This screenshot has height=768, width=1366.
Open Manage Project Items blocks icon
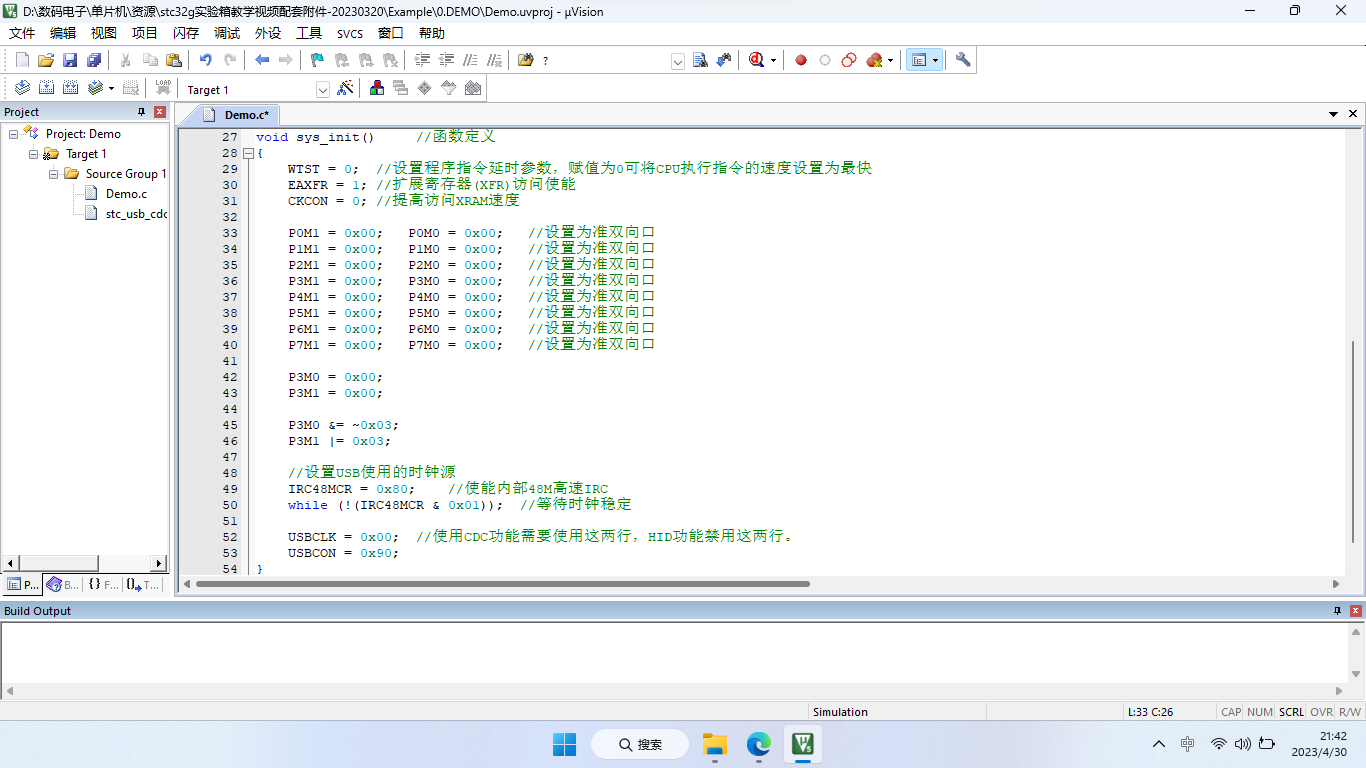[377, 88]
